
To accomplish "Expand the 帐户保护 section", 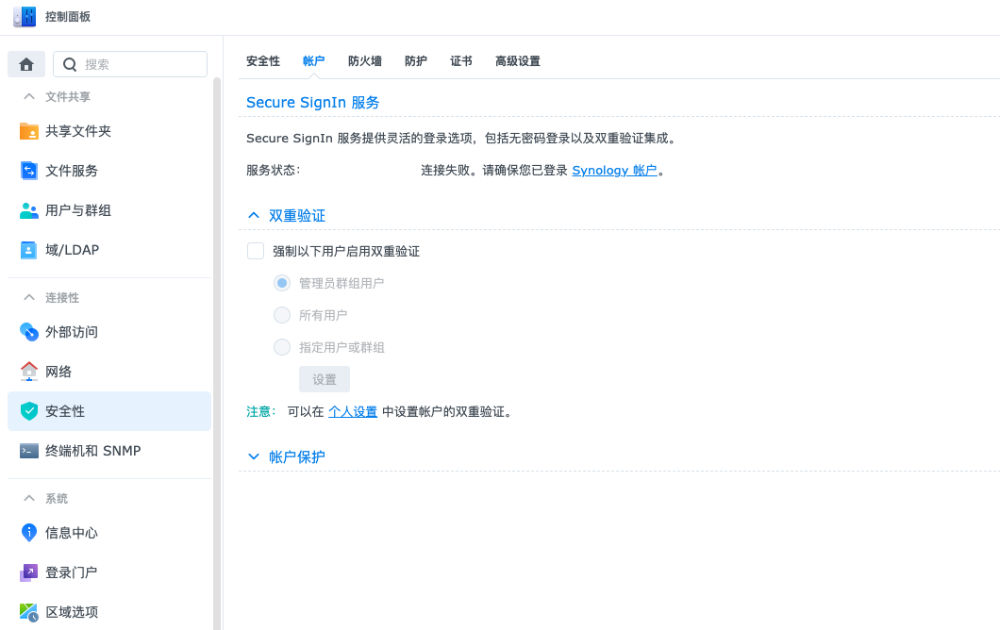I will point(253,456).
